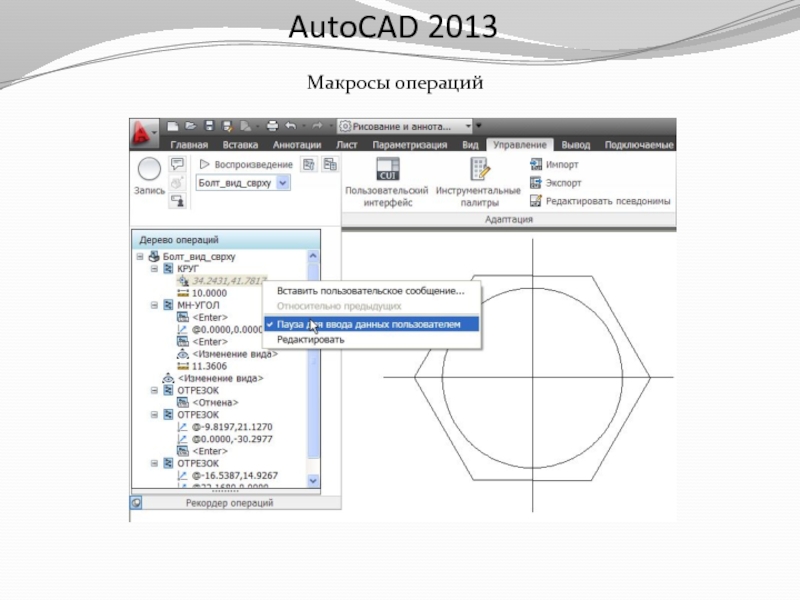Click the Редактировать псевдонимы label
Viewport: 800px width, 600px height.
tap(608, 201)
